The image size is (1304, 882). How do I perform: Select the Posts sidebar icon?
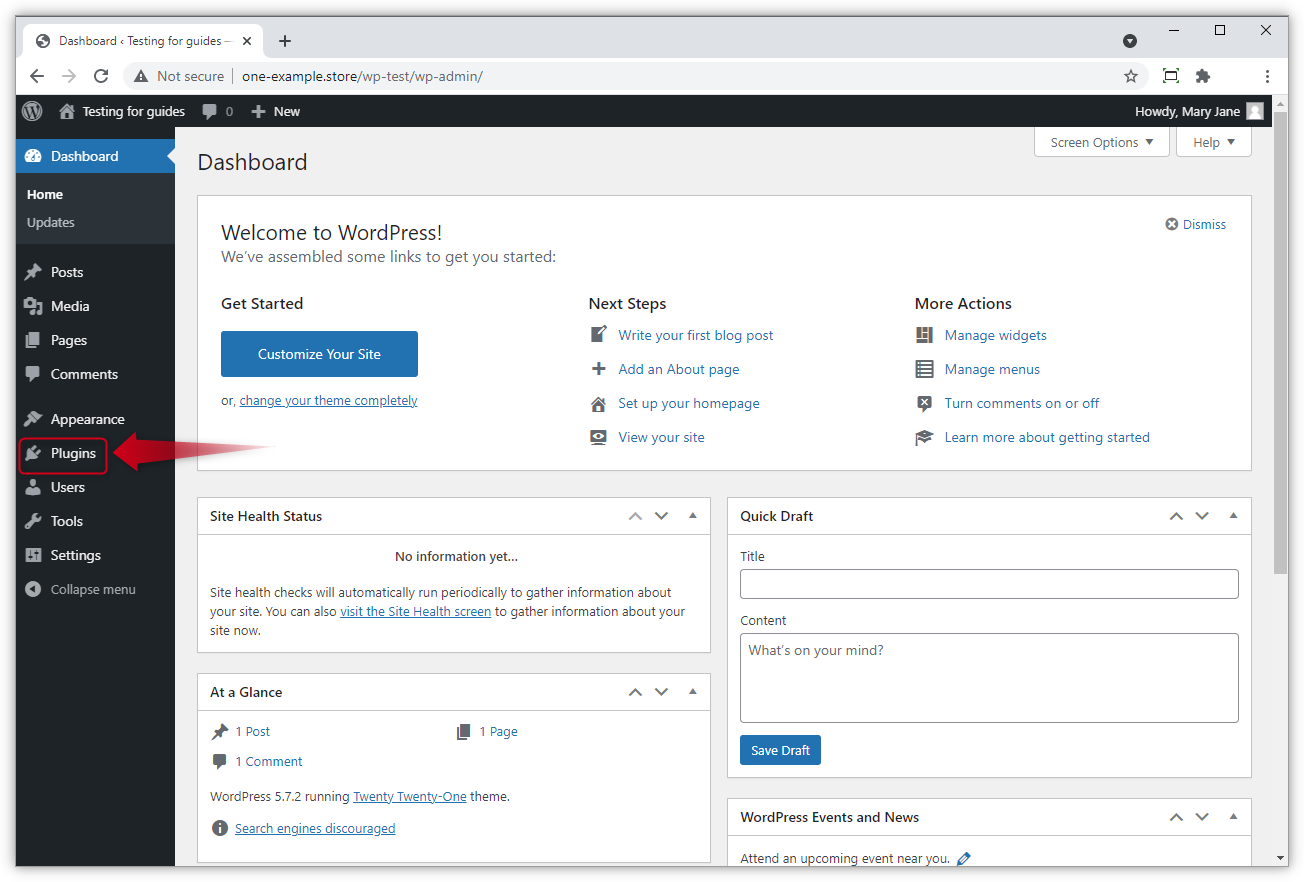(33, 272)
